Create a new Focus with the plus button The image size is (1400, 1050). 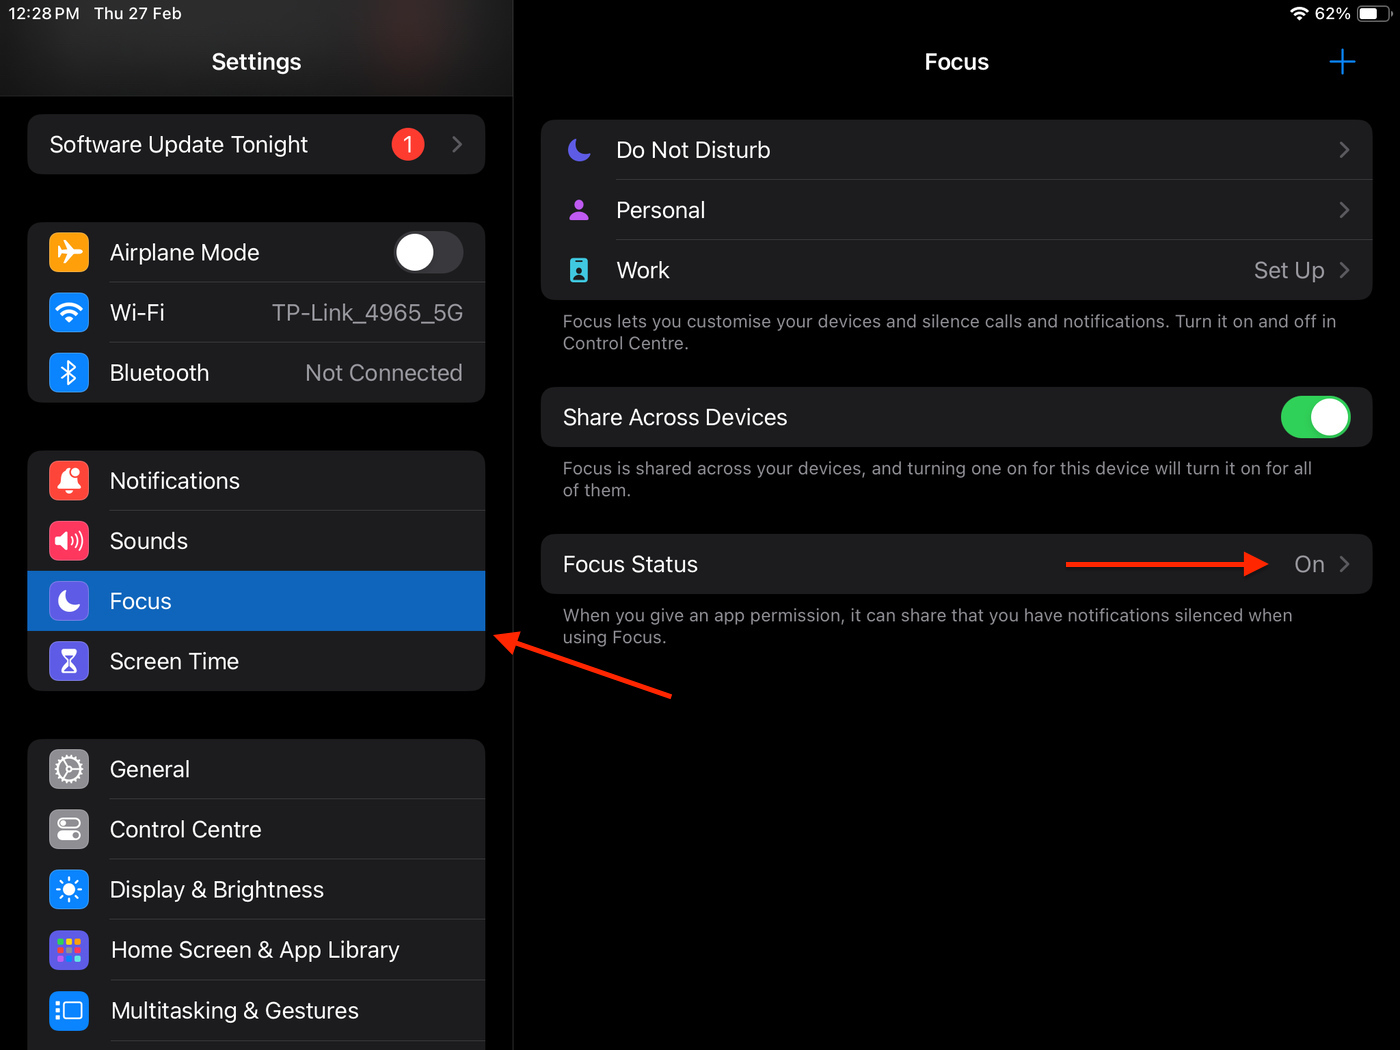point(1343,61)
